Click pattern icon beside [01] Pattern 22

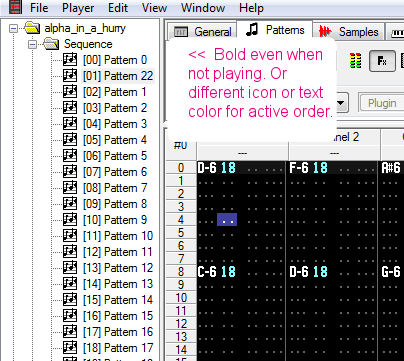(x=70, y=75)
